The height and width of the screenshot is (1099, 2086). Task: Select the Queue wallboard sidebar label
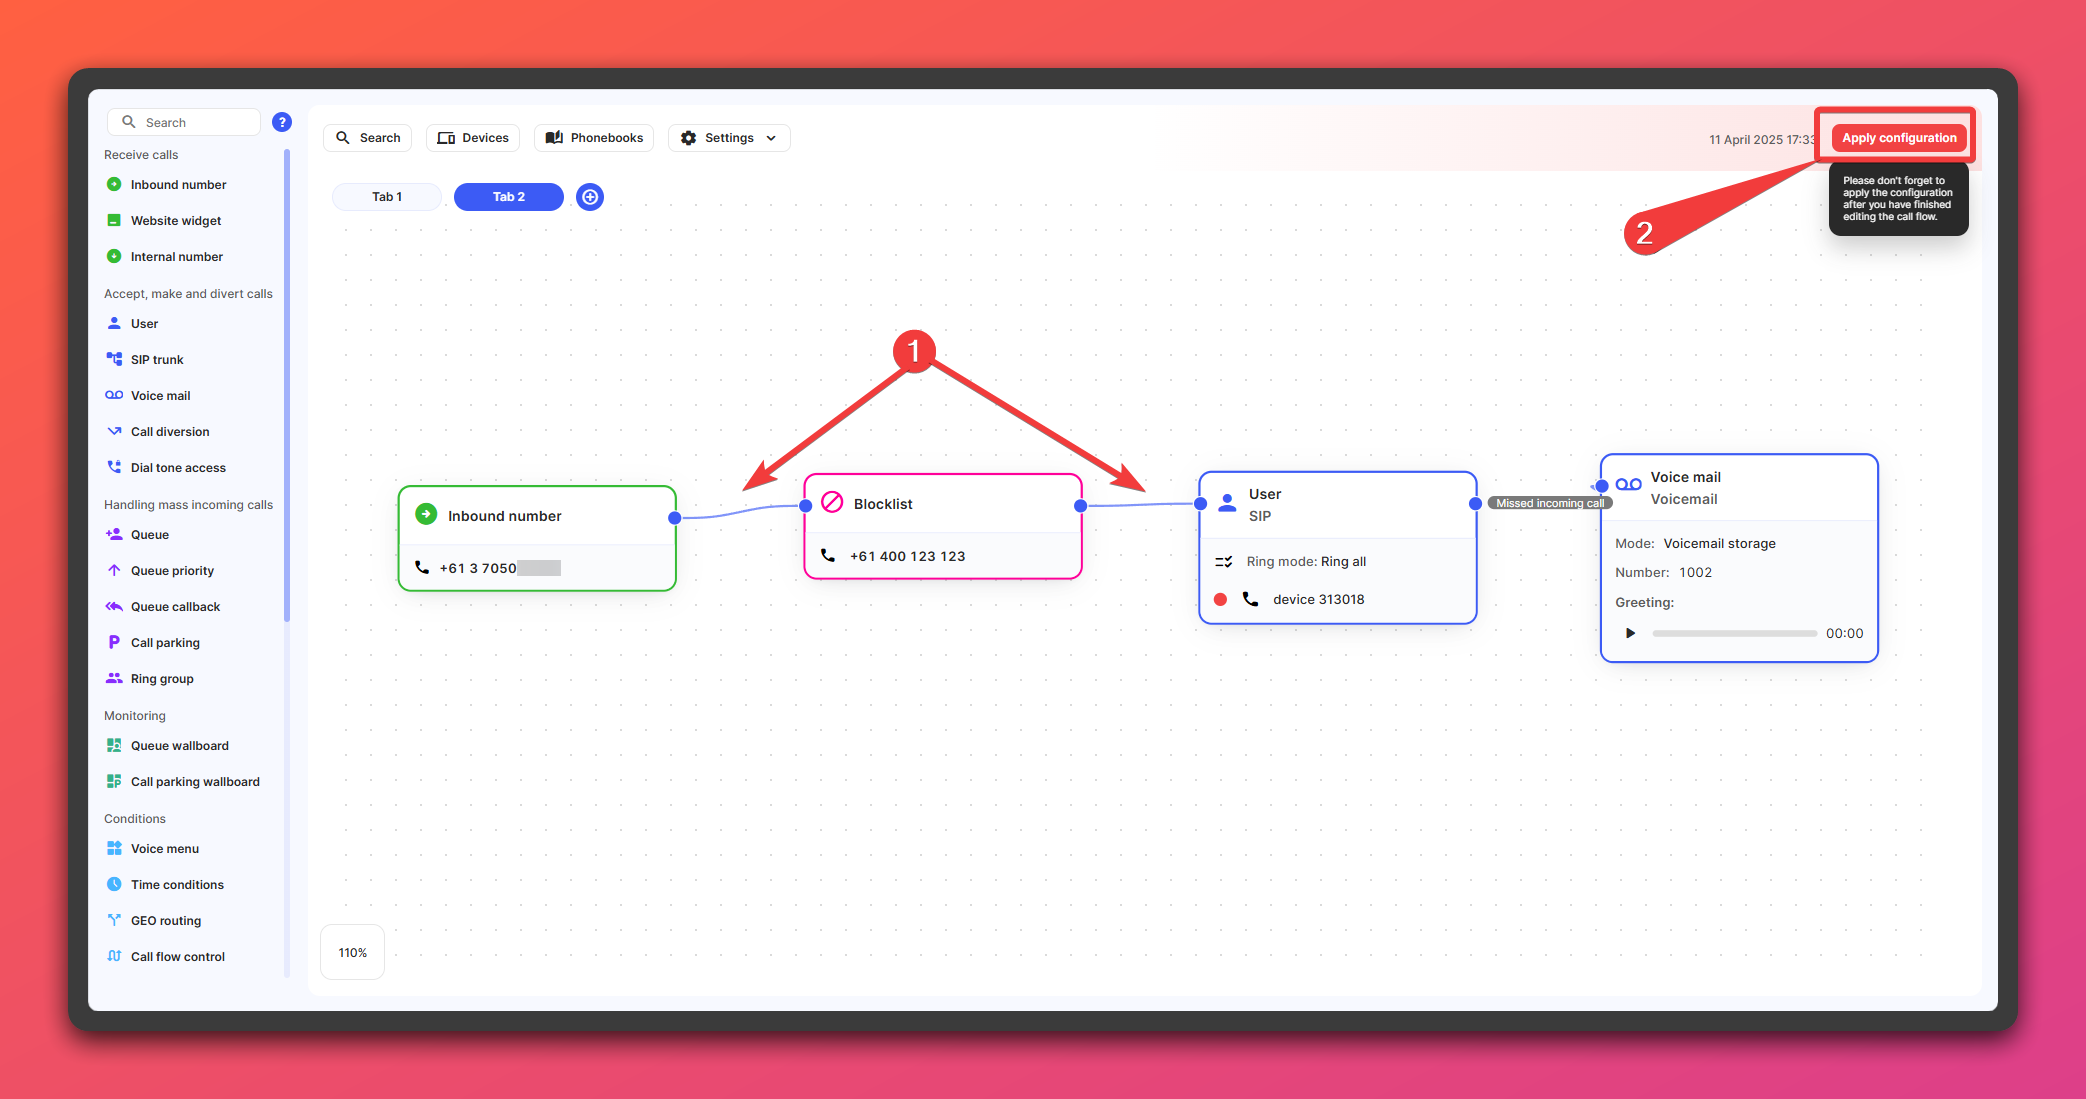(x=180, y=745)
